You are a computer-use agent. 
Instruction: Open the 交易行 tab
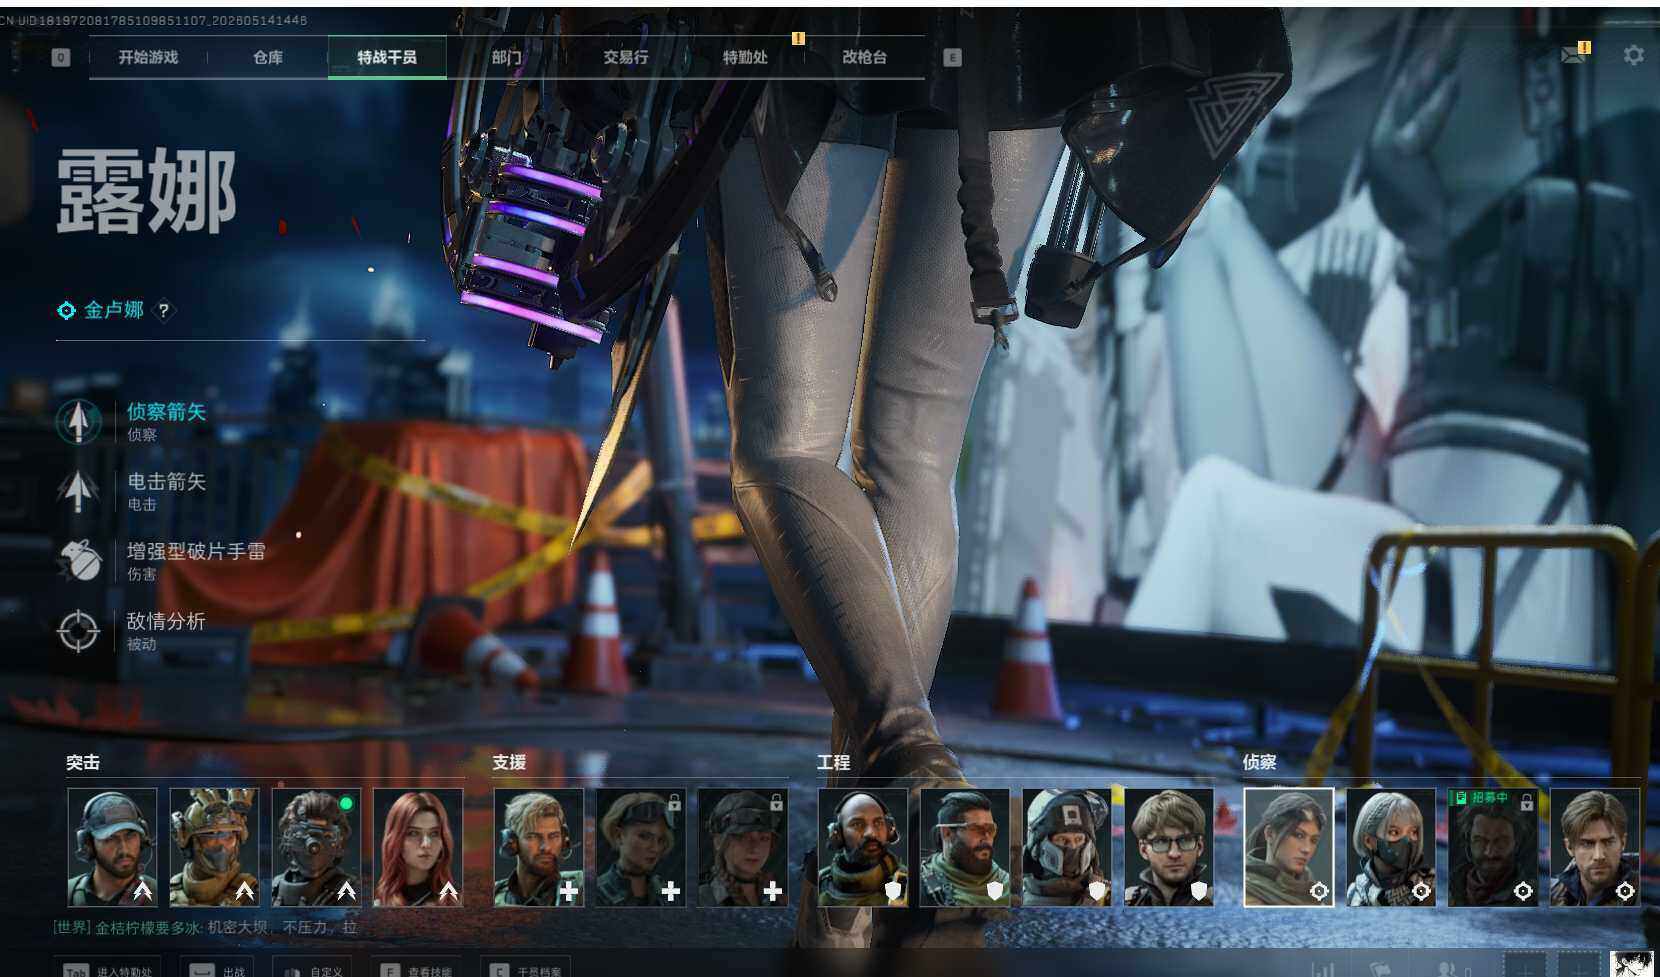pos(625,58)
